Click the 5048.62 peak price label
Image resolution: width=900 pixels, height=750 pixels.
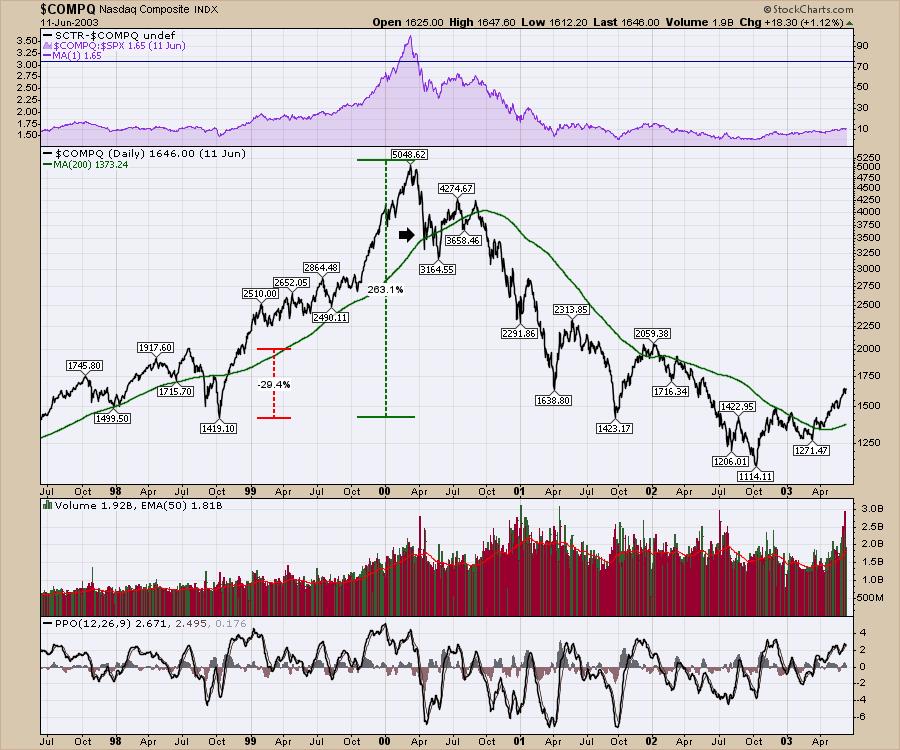tap(409, 155)
